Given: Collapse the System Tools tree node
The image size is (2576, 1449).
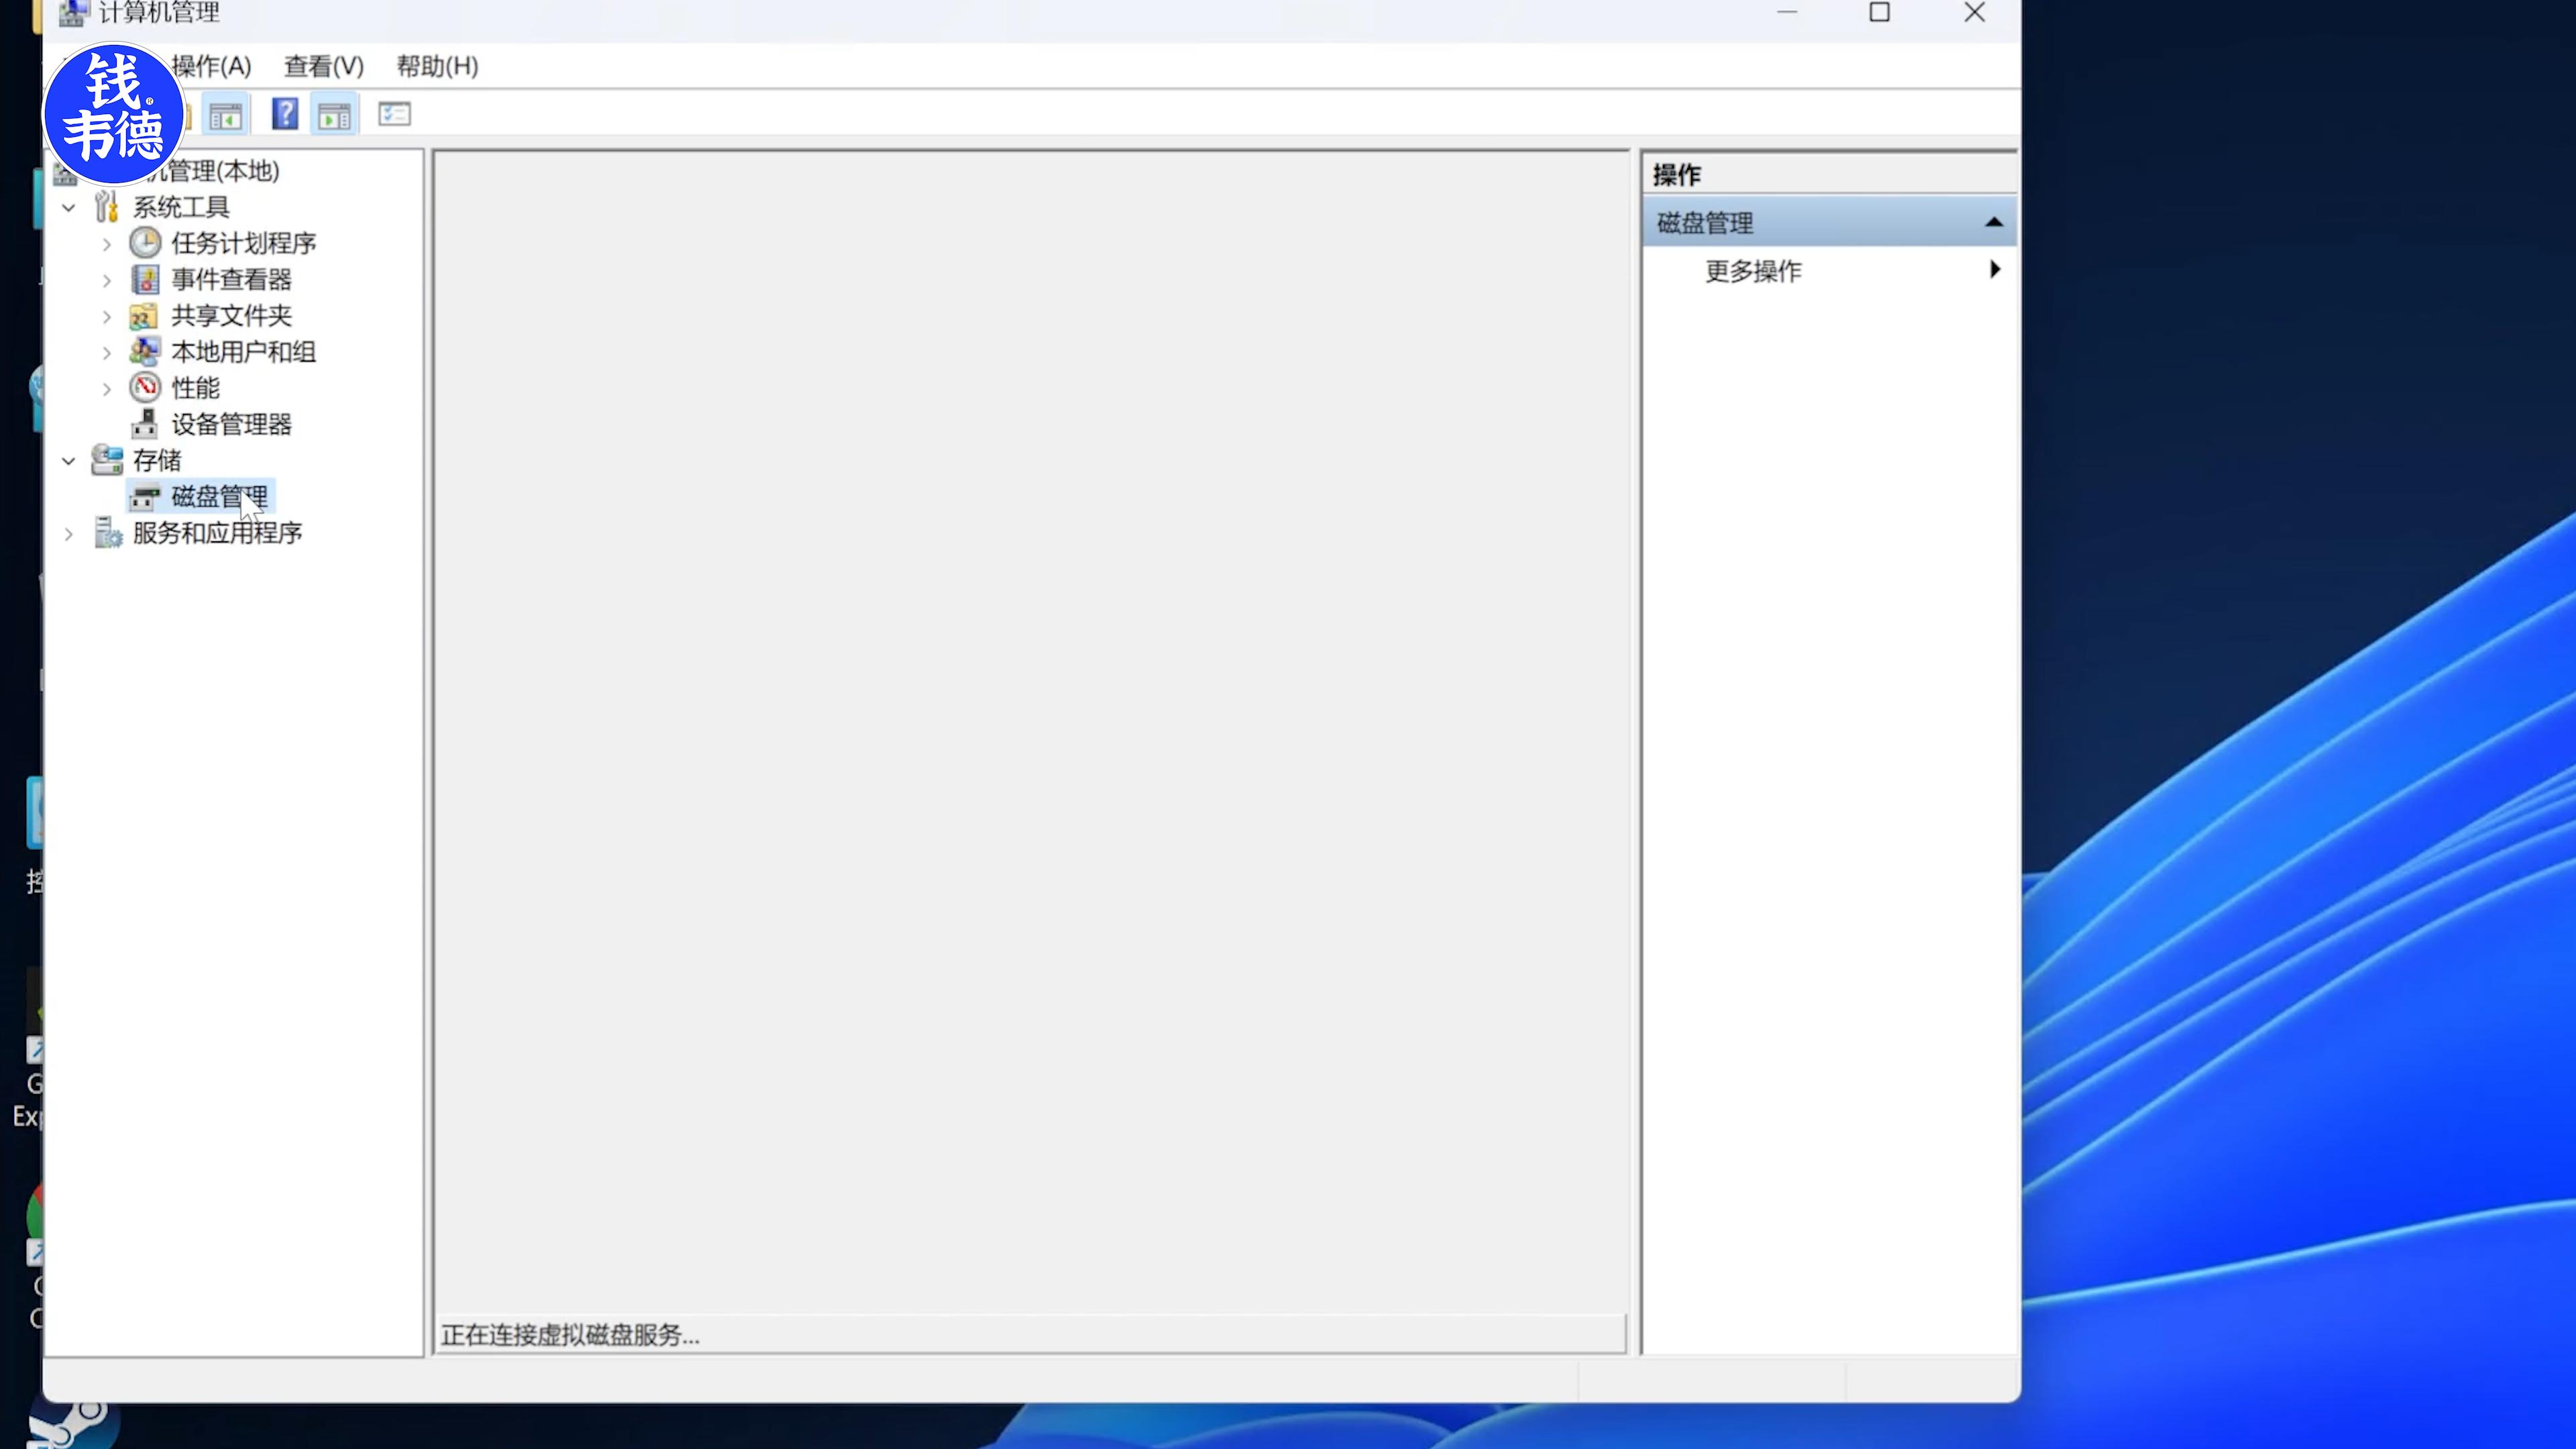Looking at the screenshot, I should click(69, 208).
